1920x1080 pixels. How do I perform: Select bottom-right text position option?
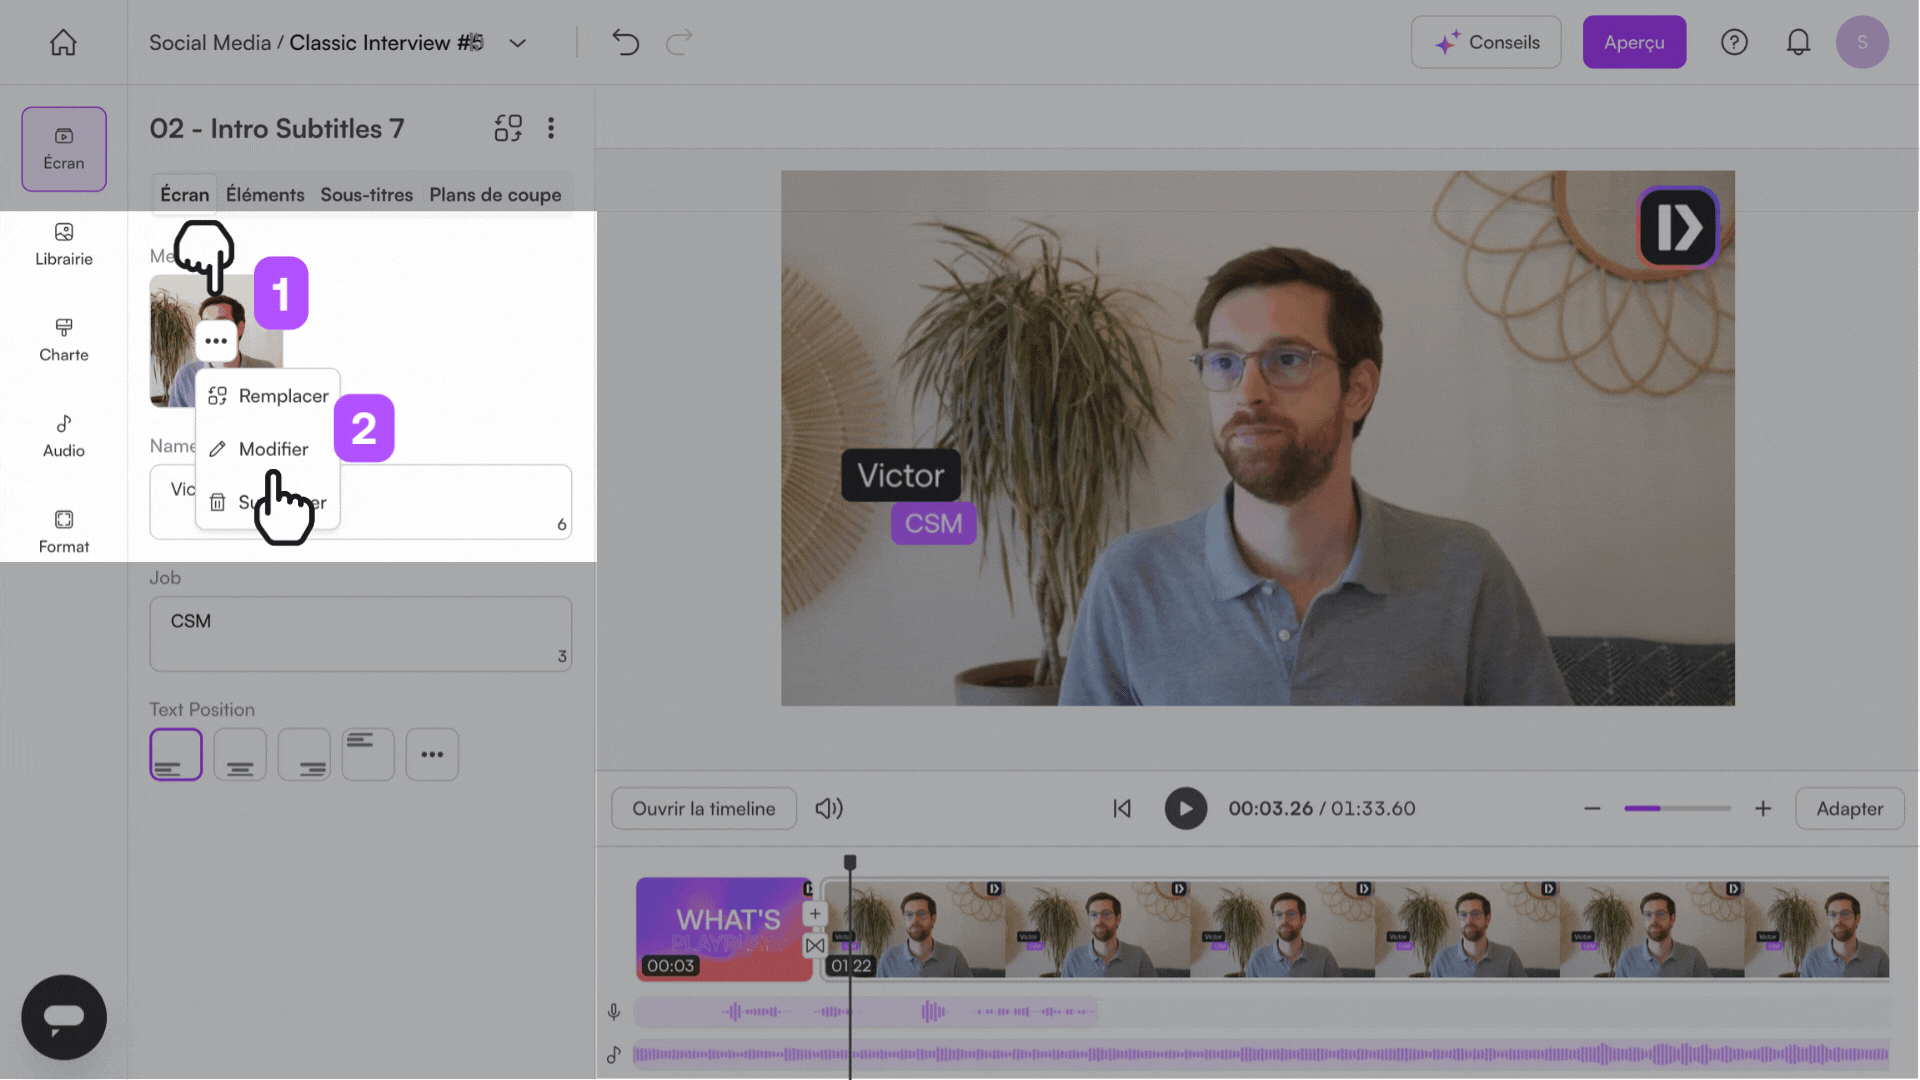click(x=304, y=754)
